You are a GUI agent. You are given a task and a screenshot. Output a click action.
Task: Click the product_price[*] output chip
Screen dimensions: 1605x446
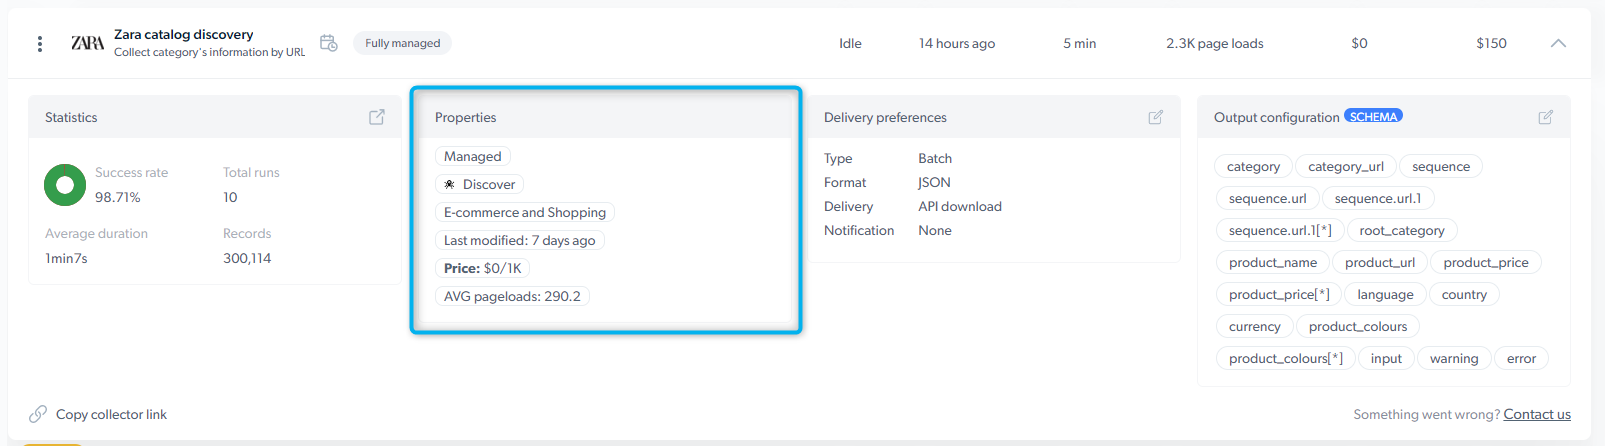1279,294
